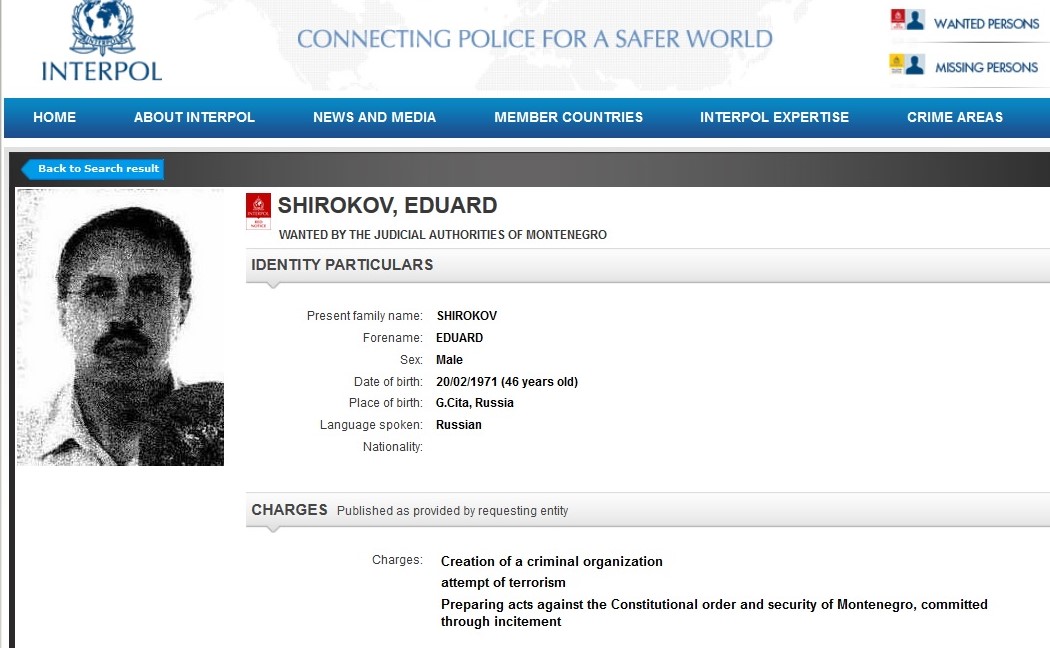Image resolution: width=1050 pixels, height=648 pixels.
Task: Click the Connecting Police slogan banner
Action: tap(534, 39)
